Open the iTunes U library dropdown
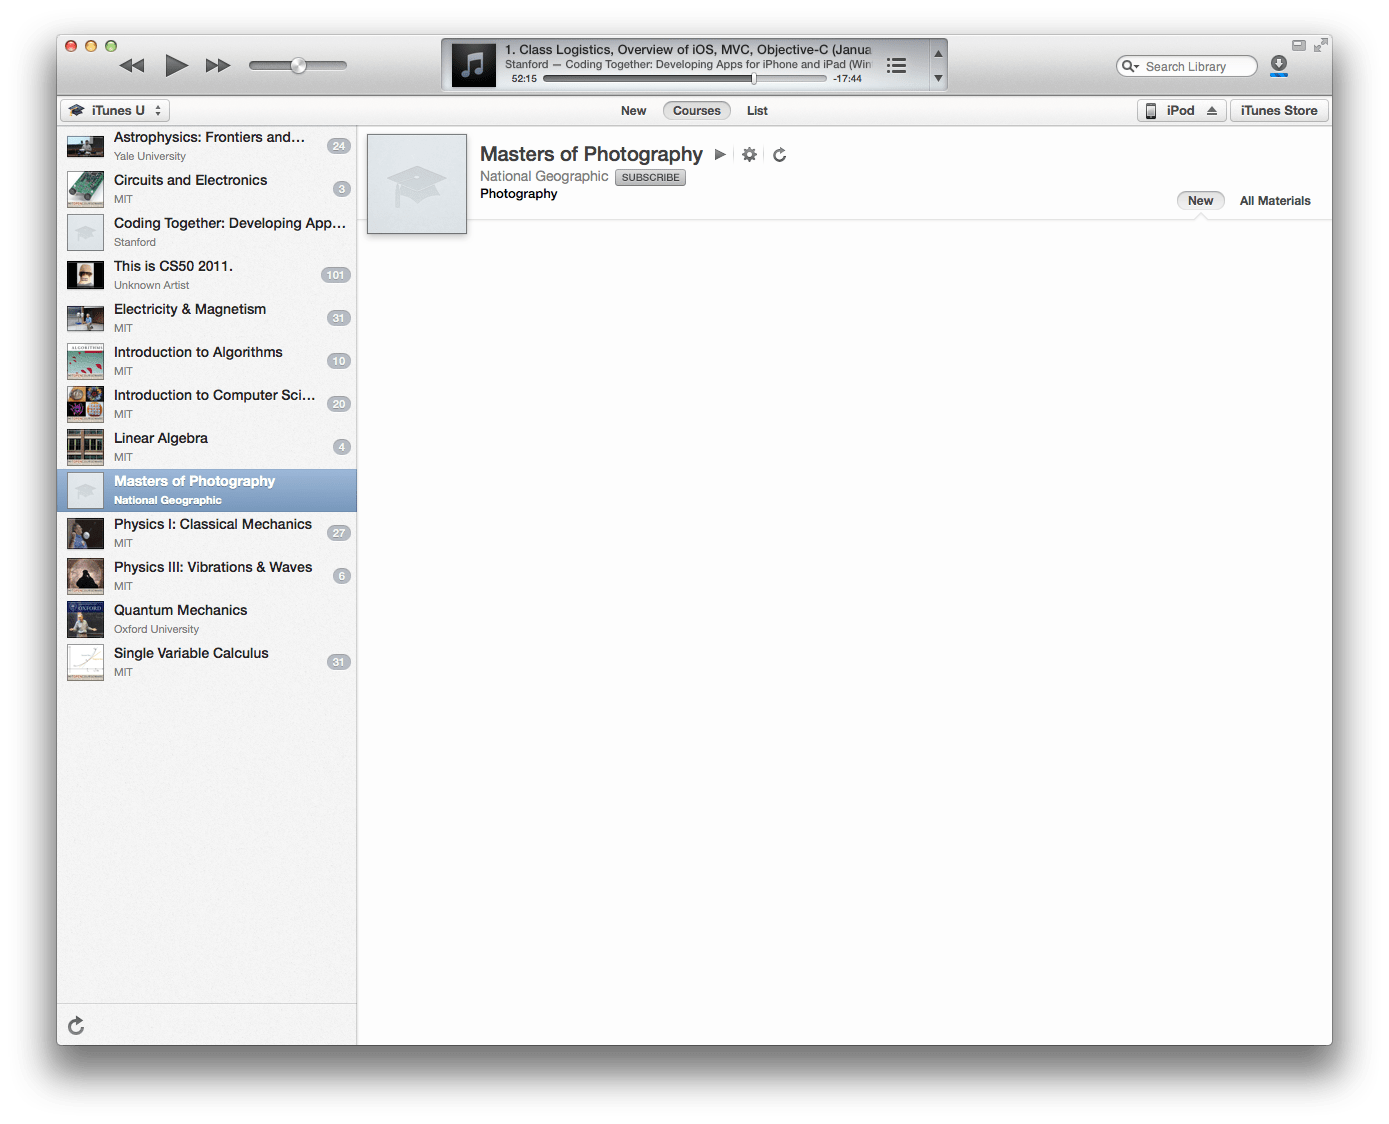 115,110
